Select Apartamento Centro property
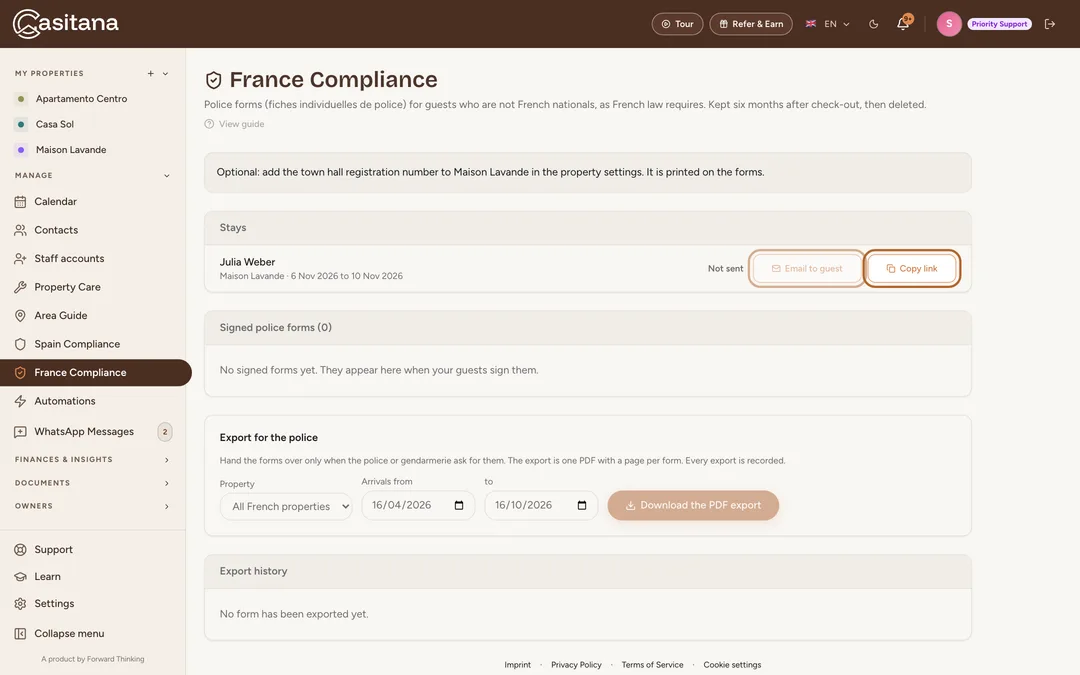The width and height of the screenshot is (1080, 675). click(x=81, y=98)
